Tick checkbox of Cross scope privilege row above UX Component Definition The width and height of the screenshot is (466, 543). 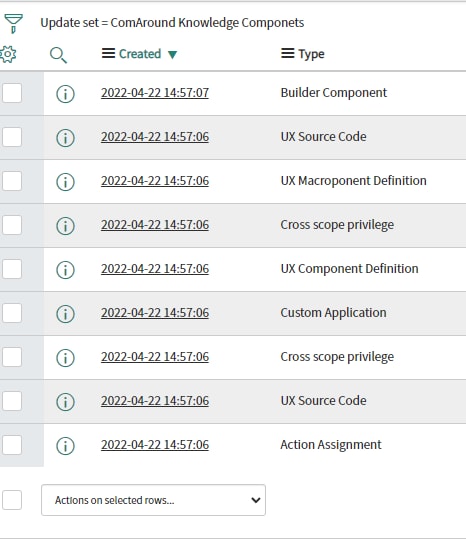(x=12, y=225)
